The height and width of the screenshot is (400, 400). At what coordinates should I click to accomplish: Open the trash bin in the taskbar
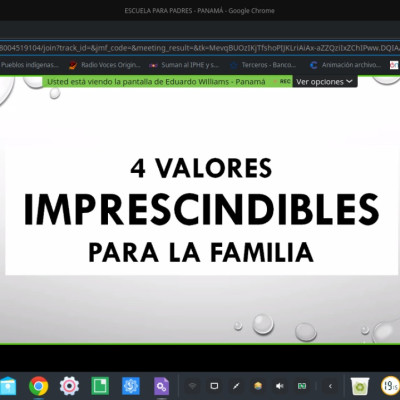click(x=360, y=386)
